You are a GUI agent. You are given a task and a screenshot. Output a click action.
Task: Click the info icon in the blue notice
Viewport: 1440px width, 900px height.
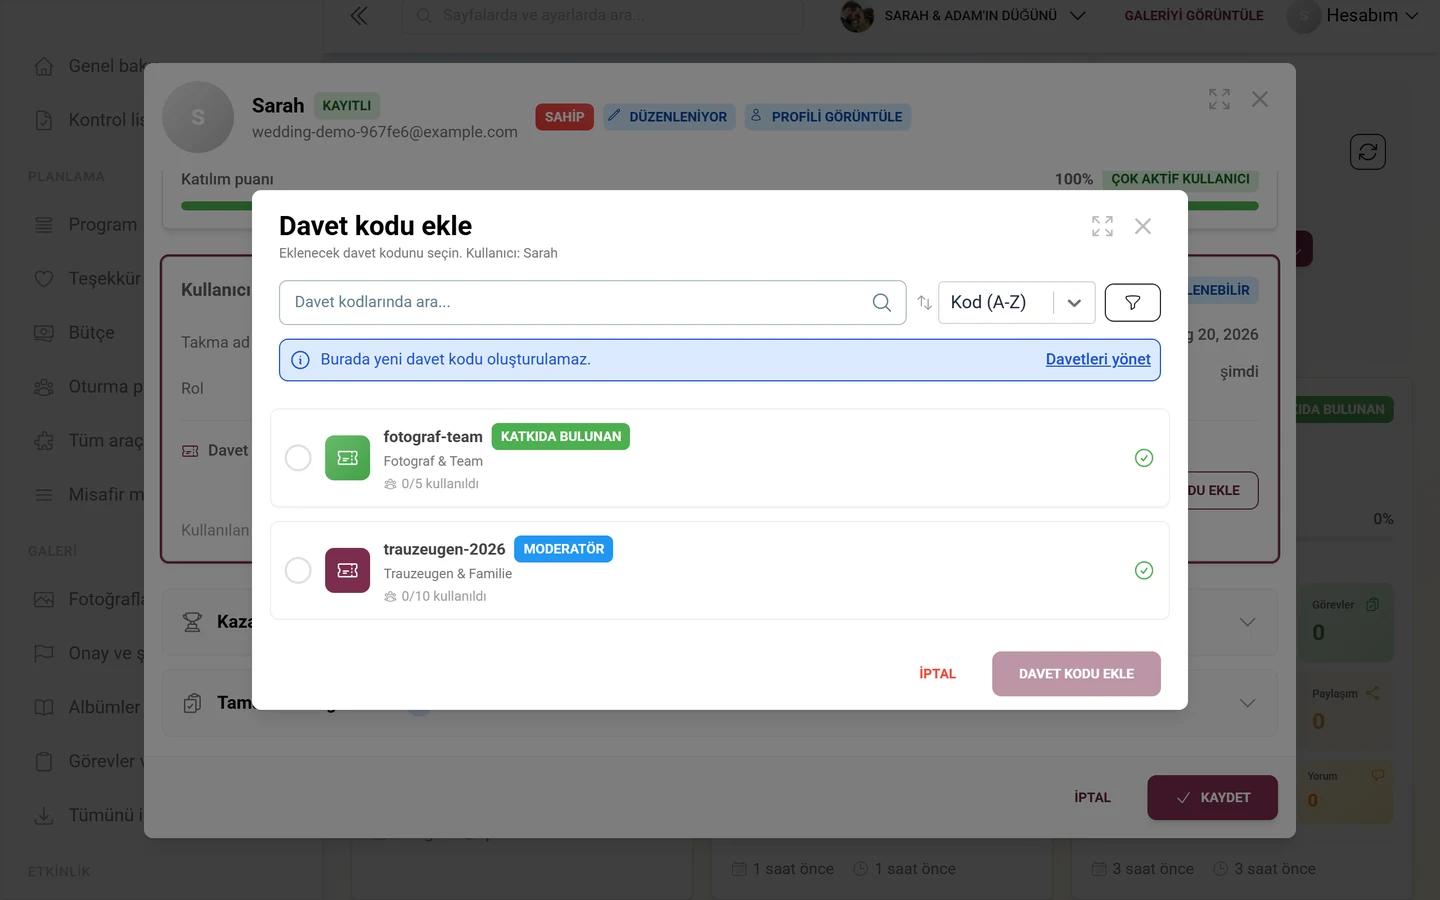pyautogui.click(x=300, y=360)
